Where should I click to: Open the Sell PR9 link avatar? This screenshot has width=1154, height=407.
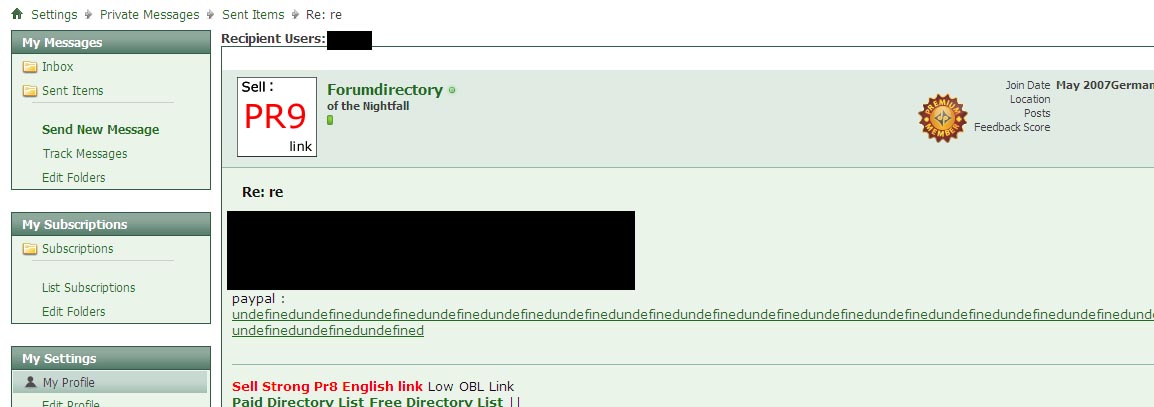click(277, 117)
